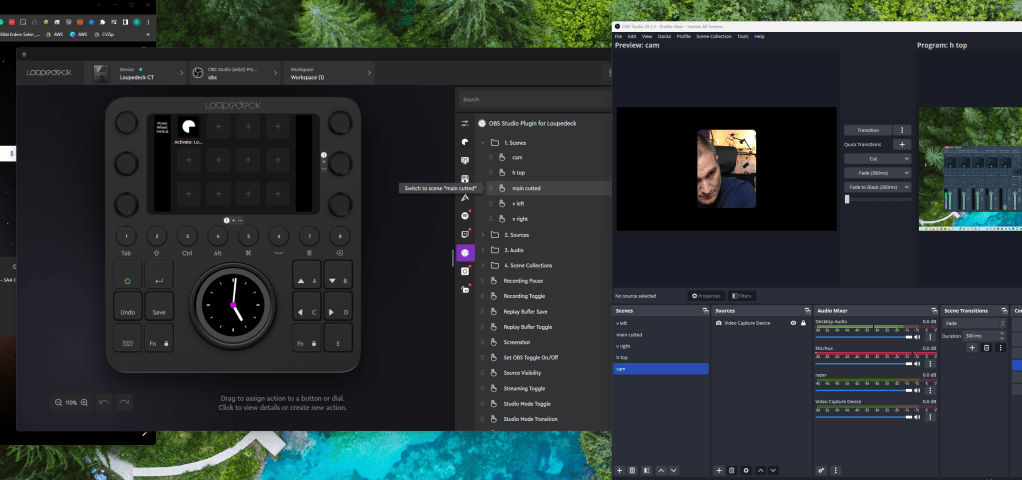Image resolution: width=1022 pixels, height=480 pixels.
Task: Select the Undo button on Loupedeck device
Action: click(128, 306)
